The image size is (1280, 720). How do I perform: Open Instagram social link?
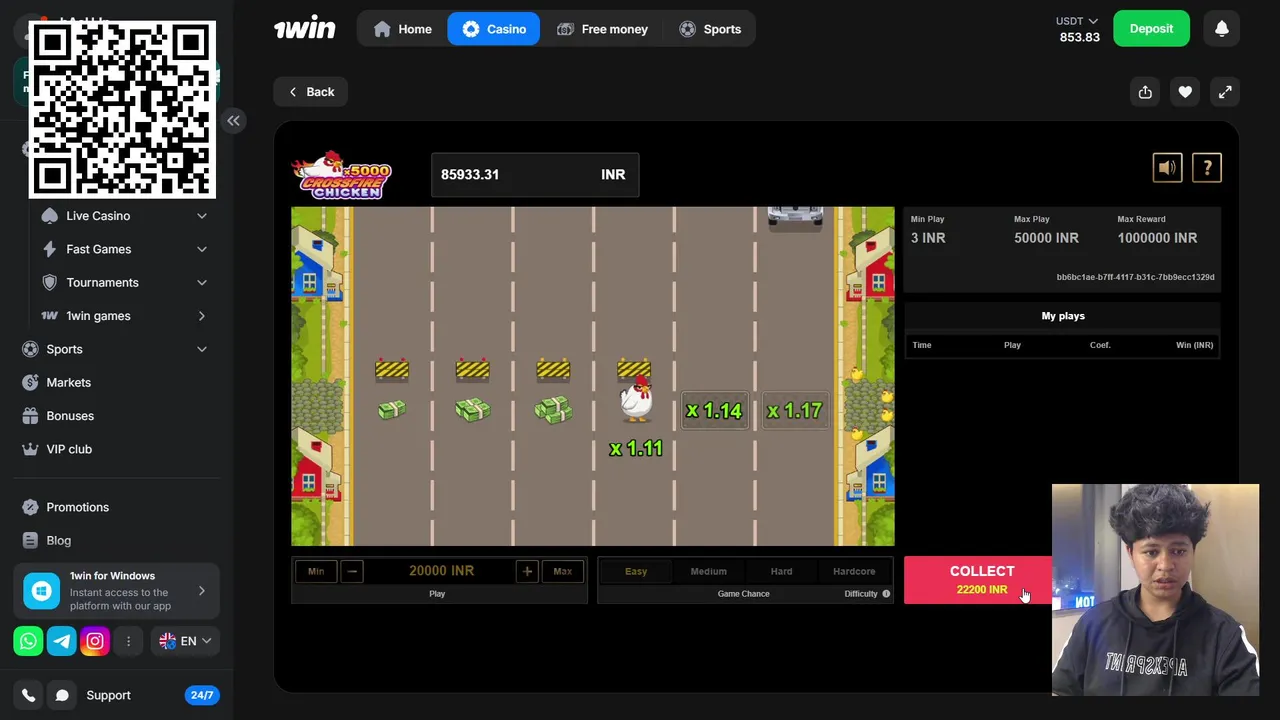tap(94, 641)
